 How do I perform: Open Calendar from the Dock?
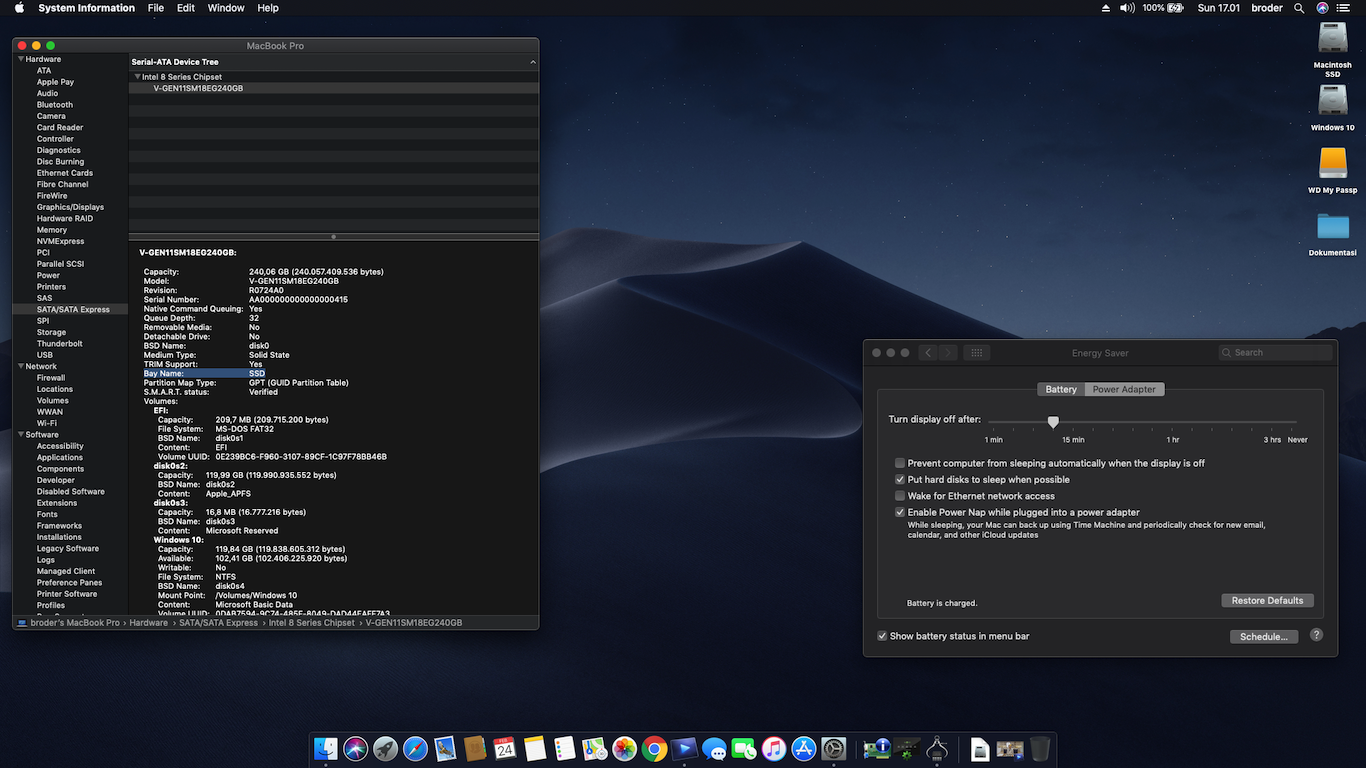[505, 749]
